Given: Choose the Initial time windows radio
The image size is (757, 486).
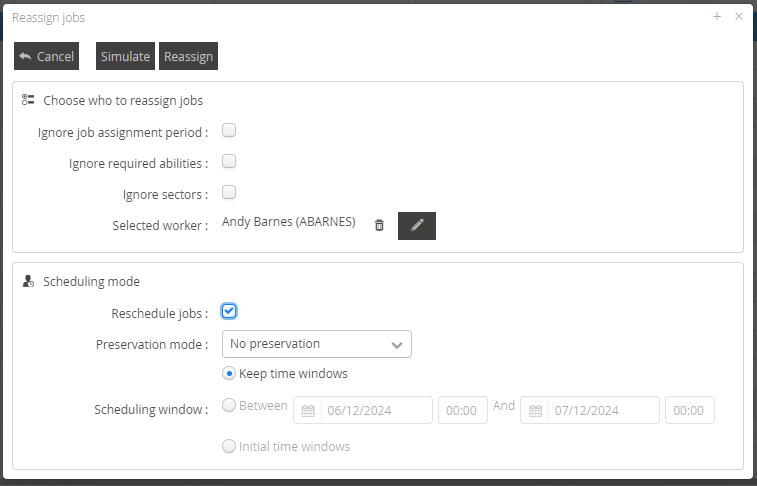Looking at the screenshot, I should point(229,446).
